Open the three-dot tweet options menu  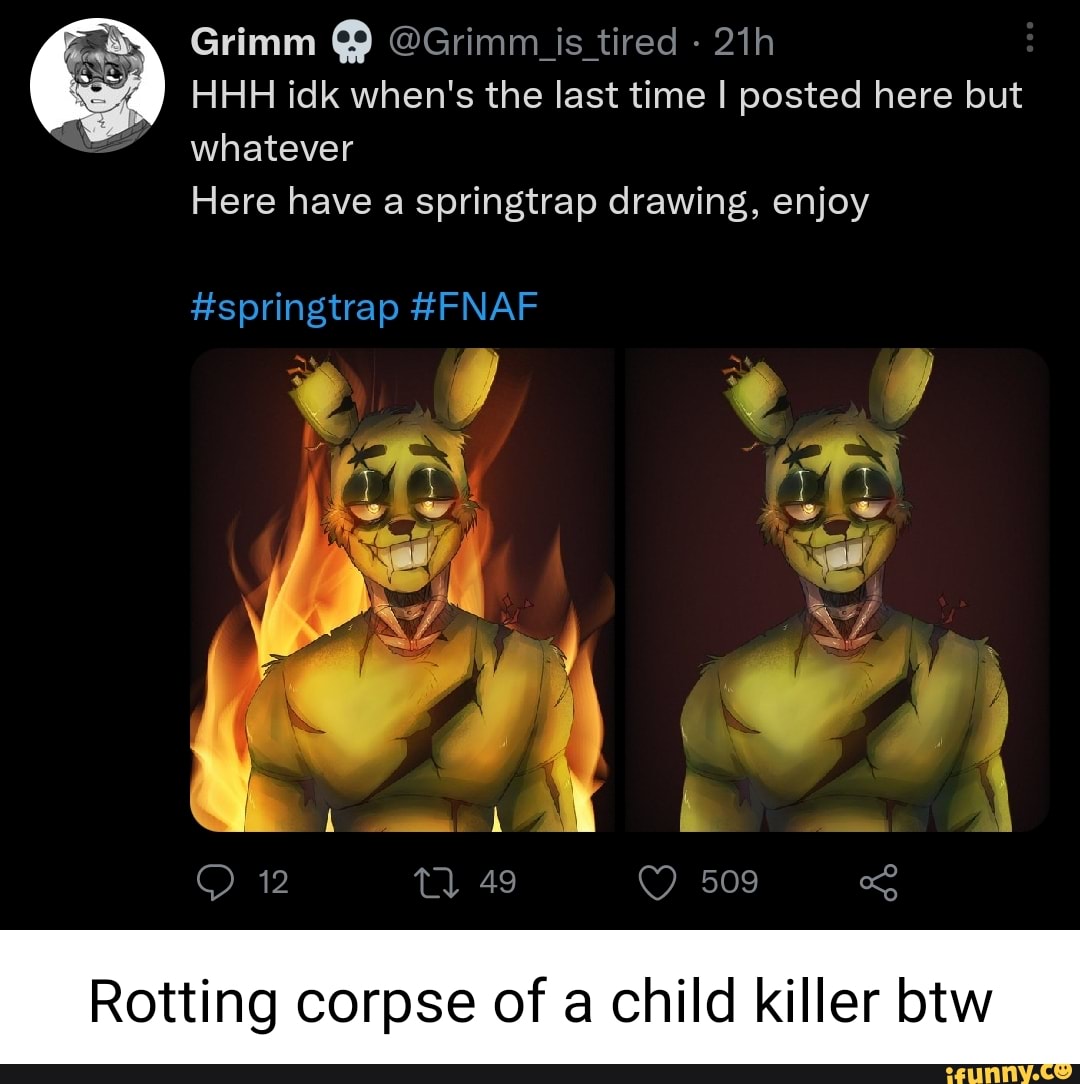pyautogui.click(x=1031, y=38)
